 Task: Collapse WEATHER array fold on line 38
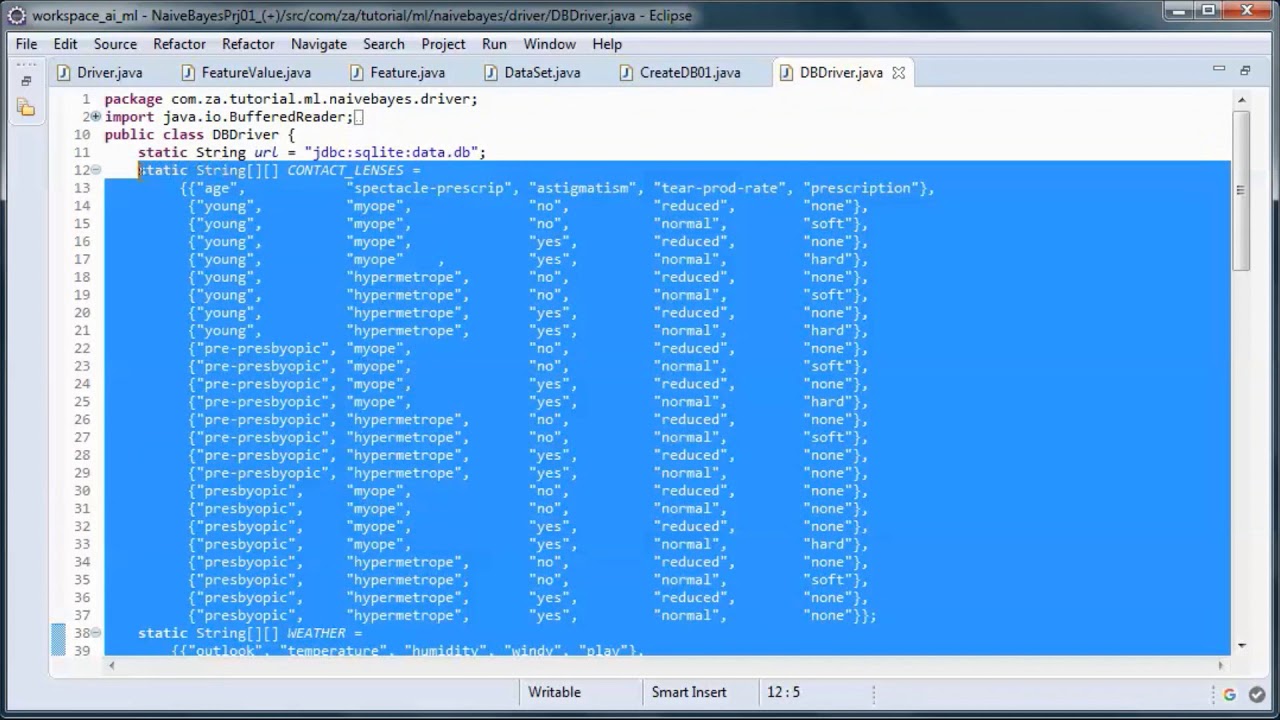click(x=97, y=633)
